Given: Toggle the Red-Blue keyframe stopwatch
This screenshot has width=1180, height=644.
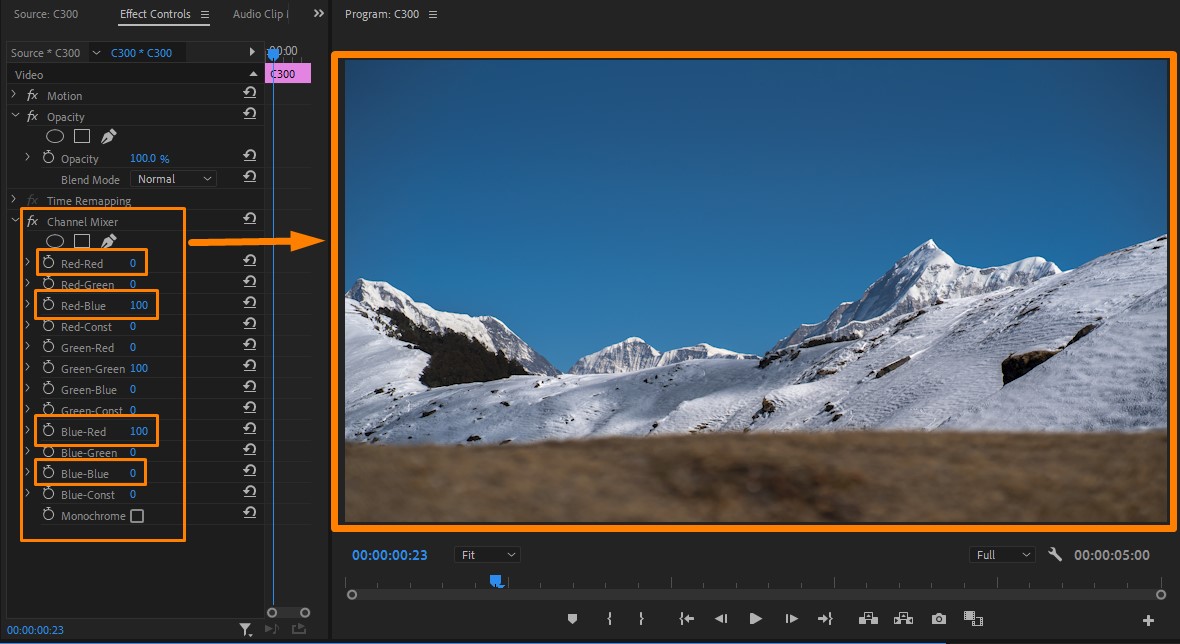Looking at the screenshot, I should [48, 304].
